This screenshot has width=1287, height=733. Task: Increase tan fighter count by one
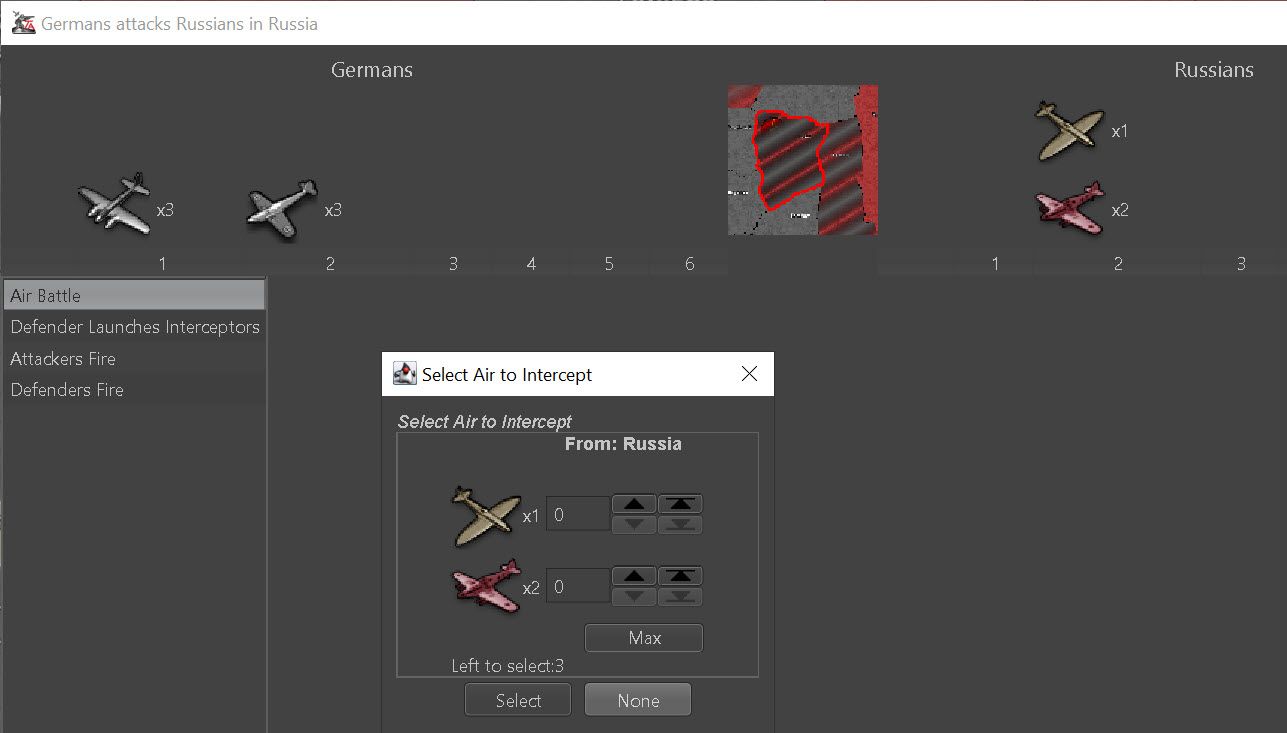(634, 504)
